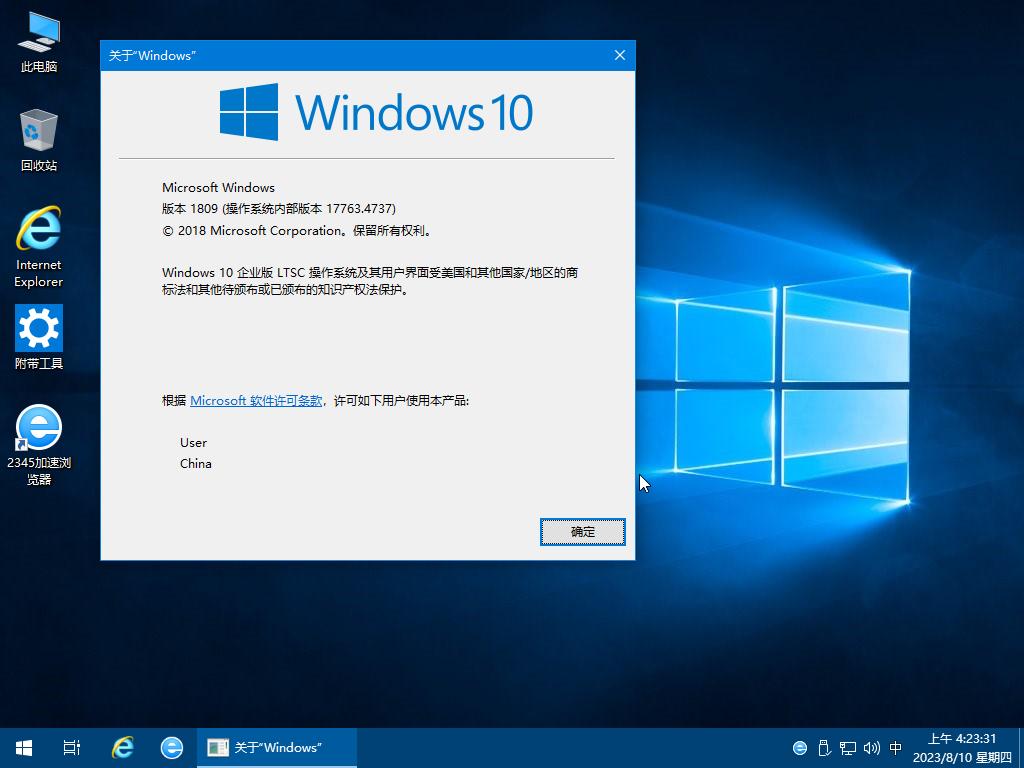Click the 2345 browser tray icon

(799, 748)
